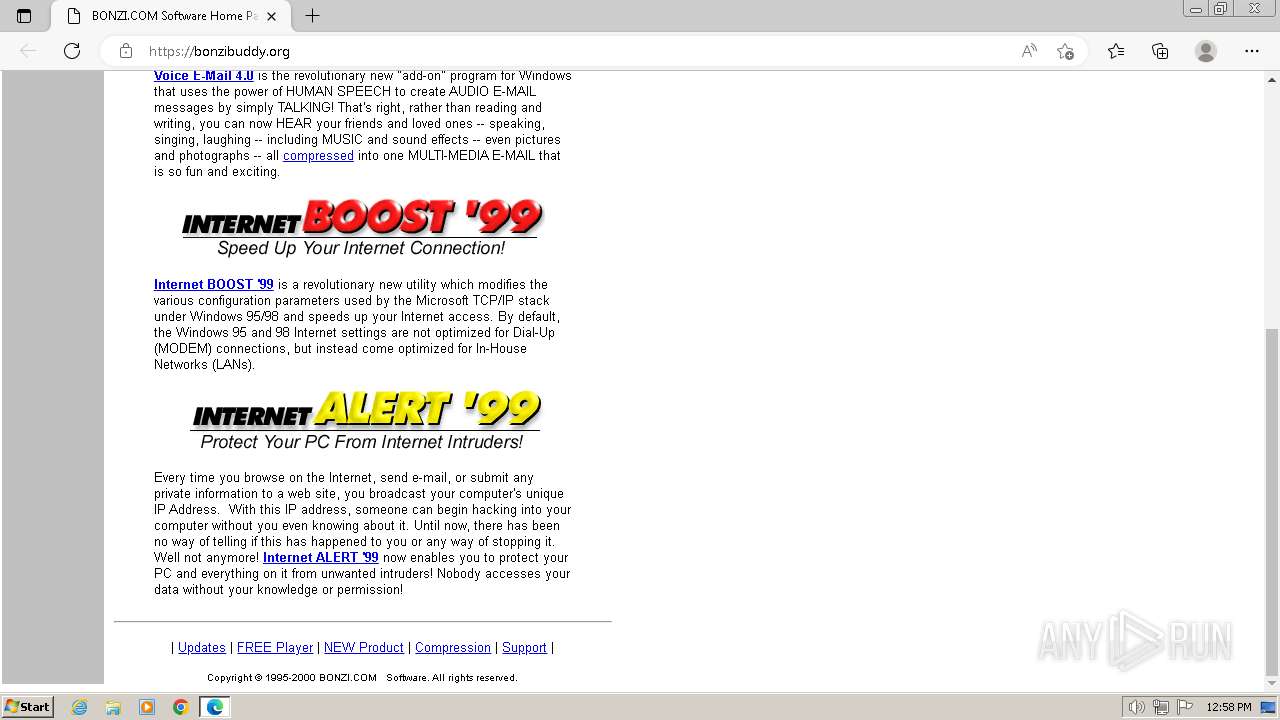Close the BONZI.COM Software Home Page tab
This screenshot has height=720, width=1280.
click(271, 16)
